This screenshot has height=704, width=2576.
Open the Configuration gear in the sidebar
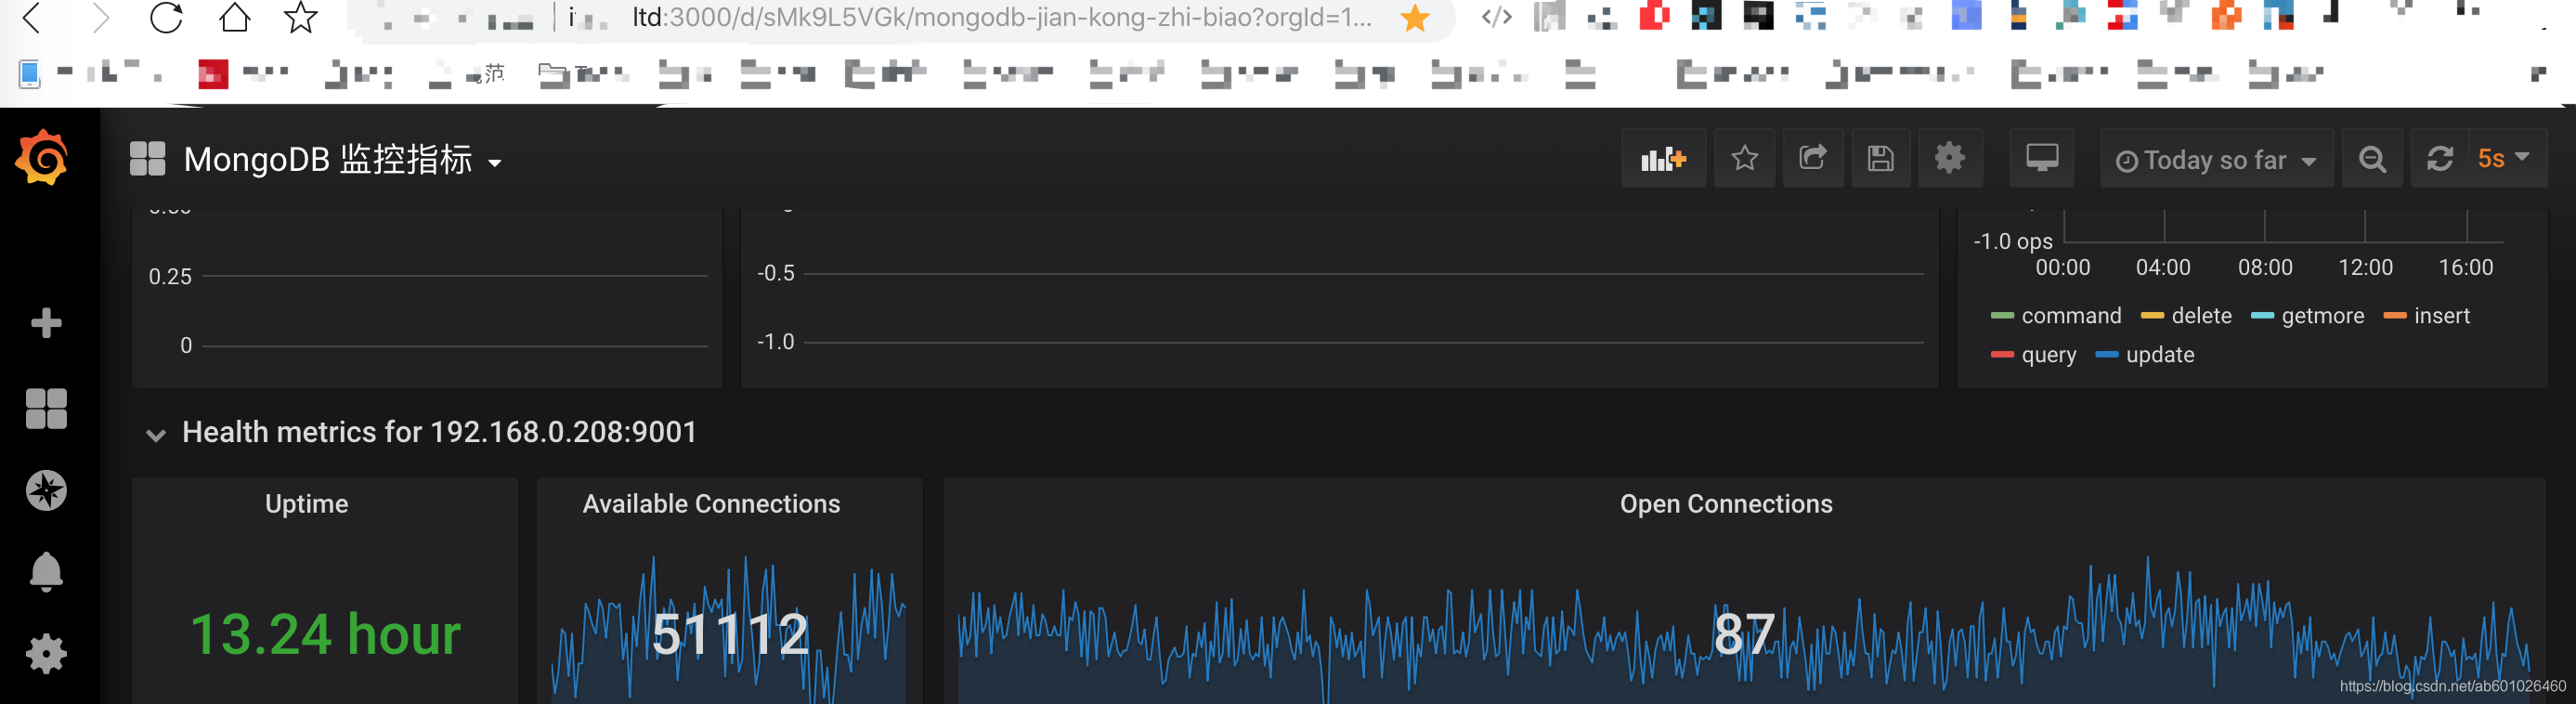coord(46,654)
